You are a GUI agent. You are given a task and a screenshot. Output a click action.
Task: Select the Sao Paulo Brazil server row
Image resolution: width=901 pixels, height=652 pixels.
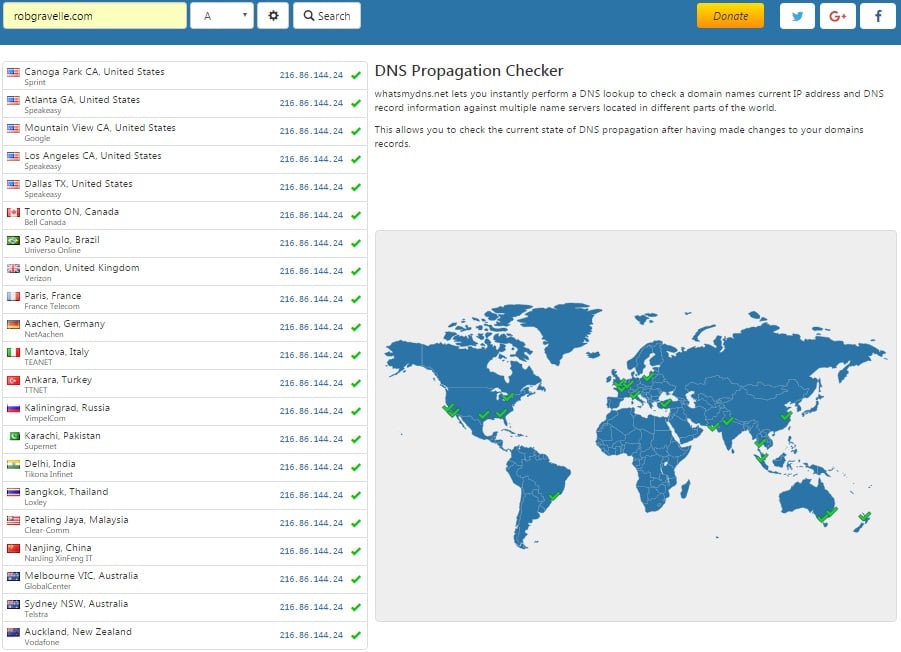[x=150, y=242]
